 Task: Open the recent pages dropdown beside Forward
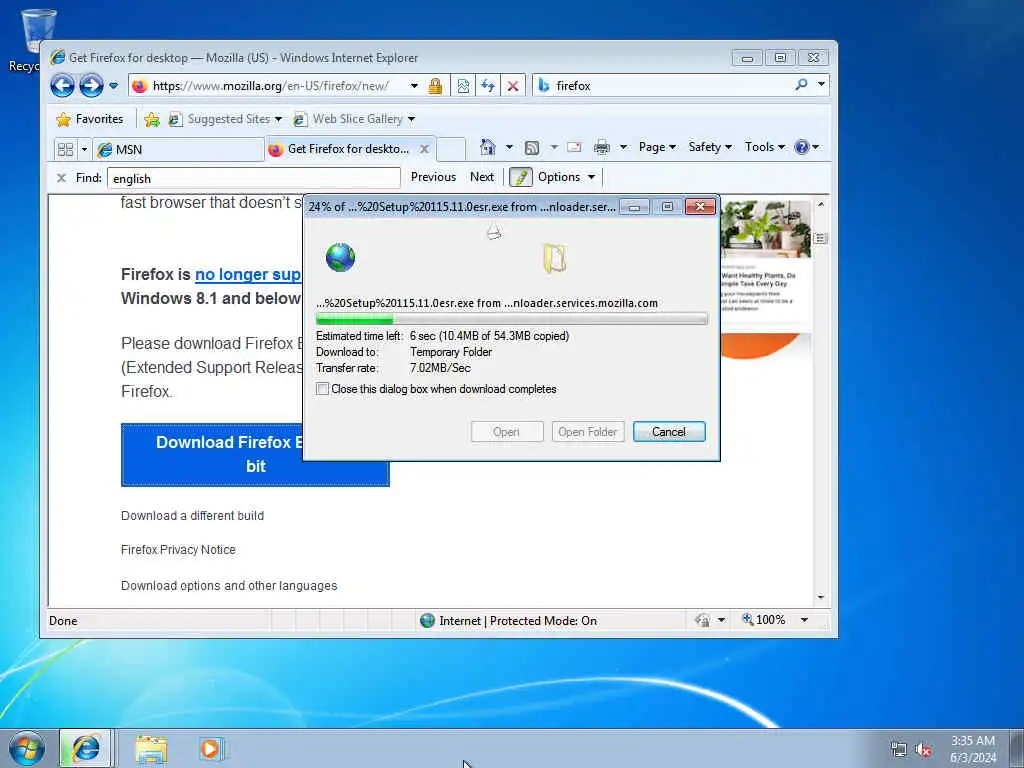(x=114, y=86)
